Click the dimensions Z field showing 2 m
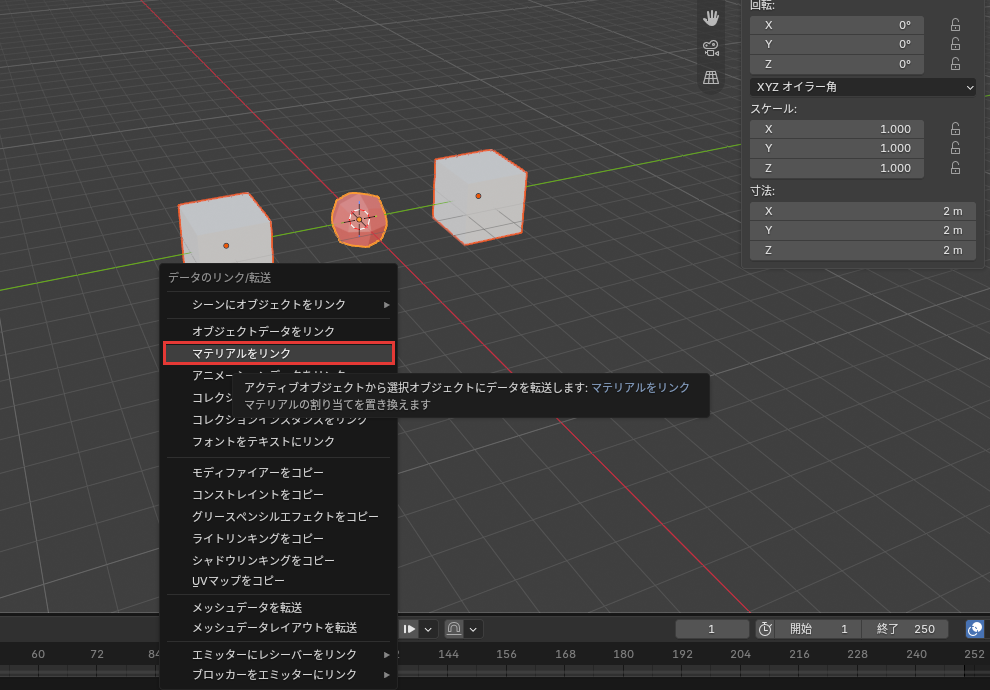 pos(863,251)
